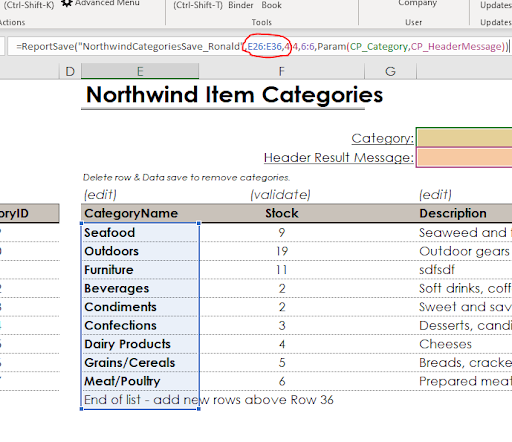Click the Northwind Item Categories title cell
The width and height of the screenshot is (512, 442).
[x=234, y=95]
